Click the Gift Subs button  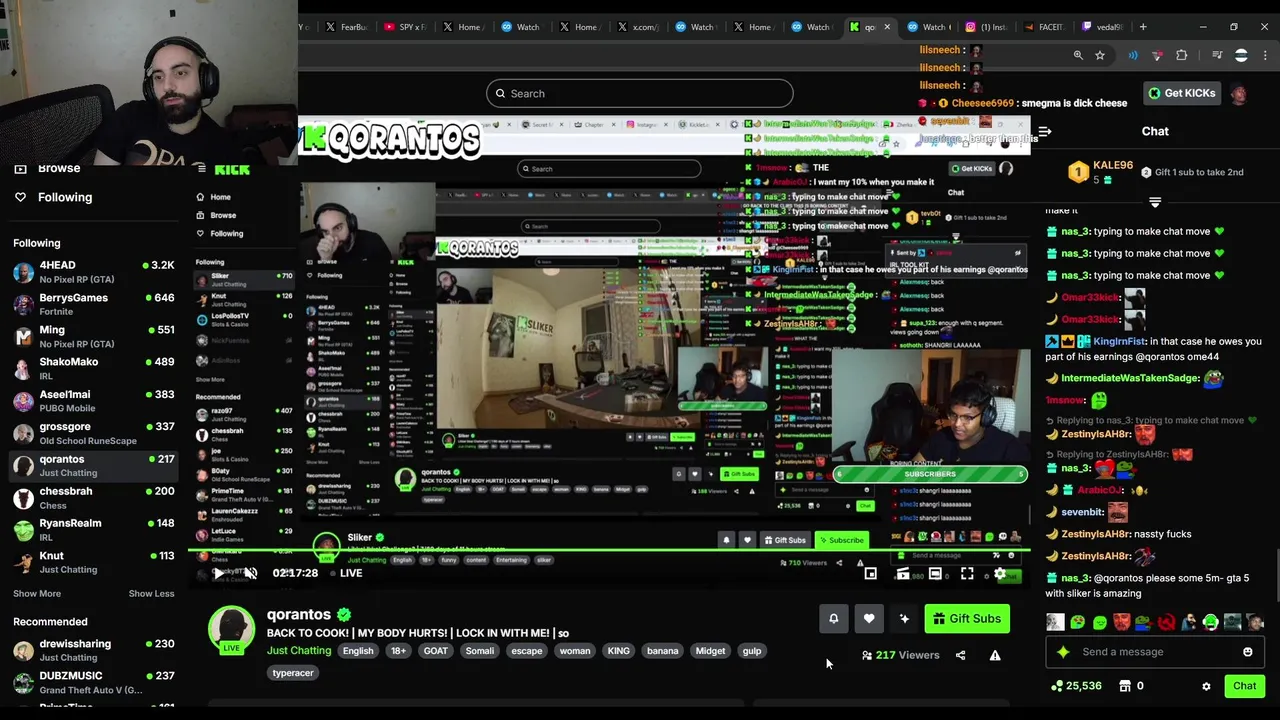pyautogui.click(x=967, y=619)
